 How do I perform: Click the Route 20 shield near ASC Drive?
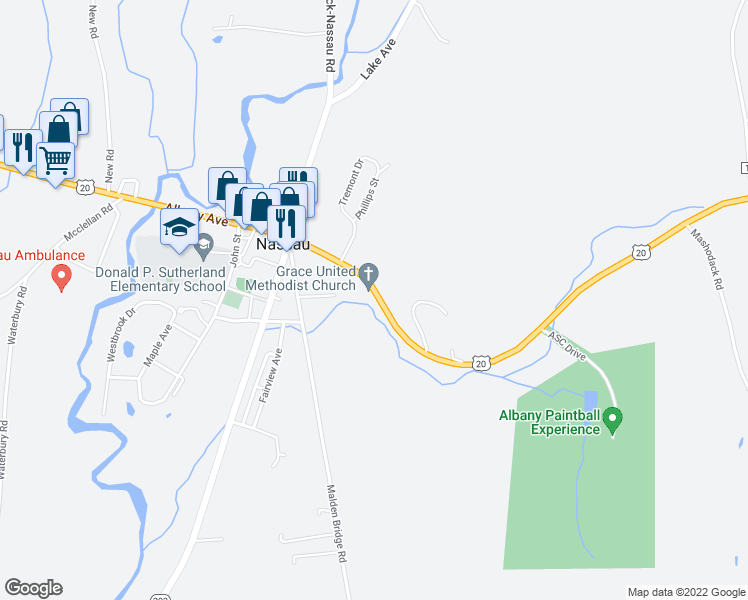point(481,363)
